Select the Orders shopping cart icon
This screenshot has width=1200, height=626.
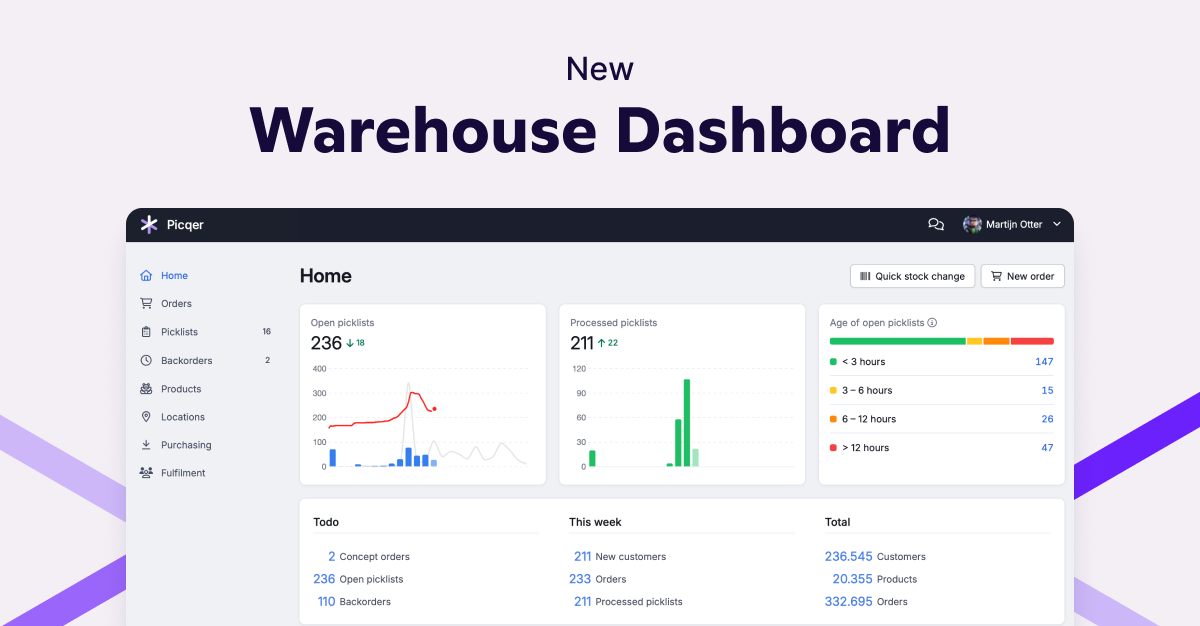click(148, 303)
